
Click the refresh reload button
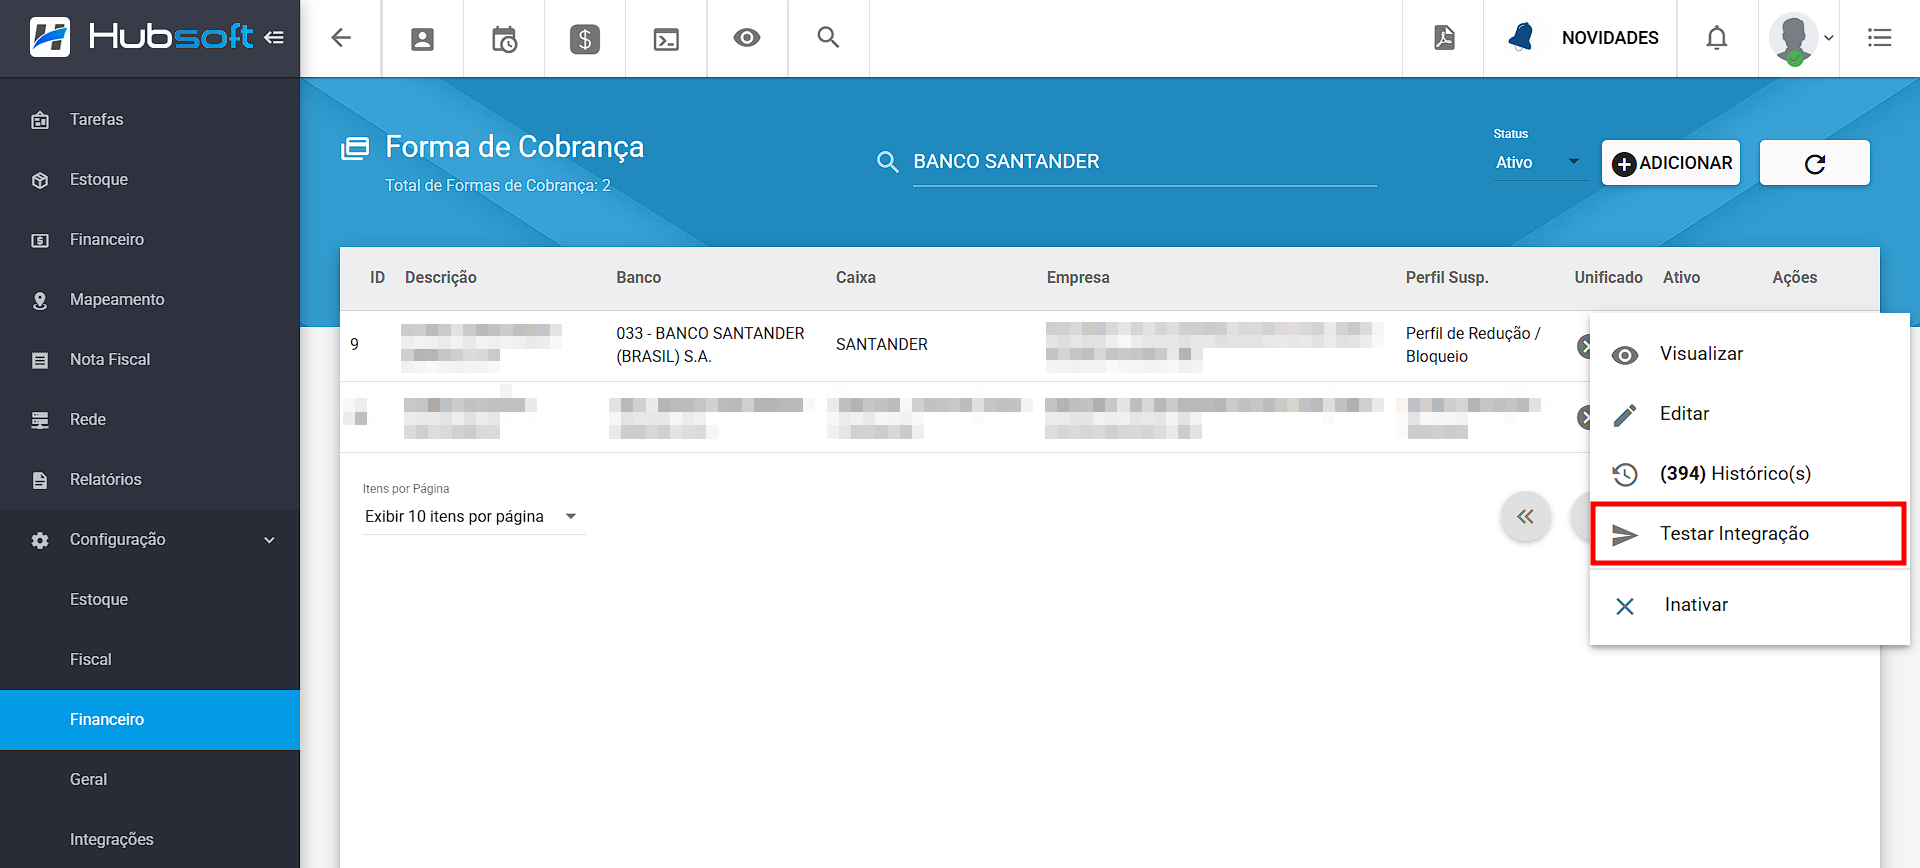coord(1815,163)
